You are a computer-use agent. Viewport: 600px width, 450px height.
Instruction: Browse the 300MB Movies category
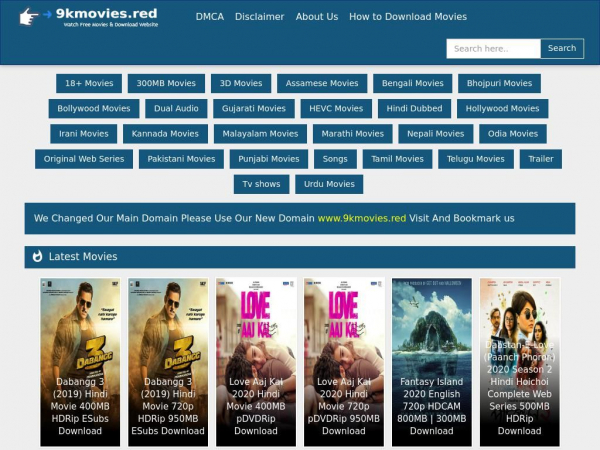tap(166, 84)
